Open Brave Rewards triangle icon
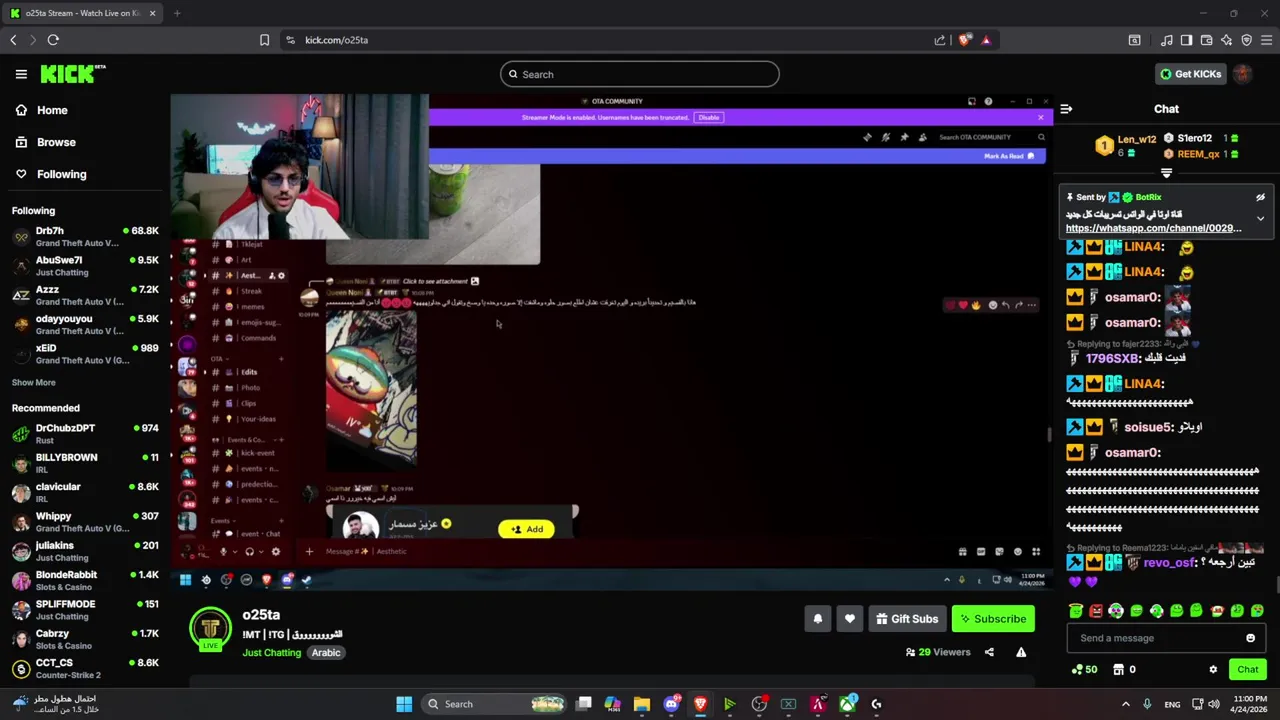Image resolution: width=1280 pixels, height=720 pixels. (x=986, y=40)
